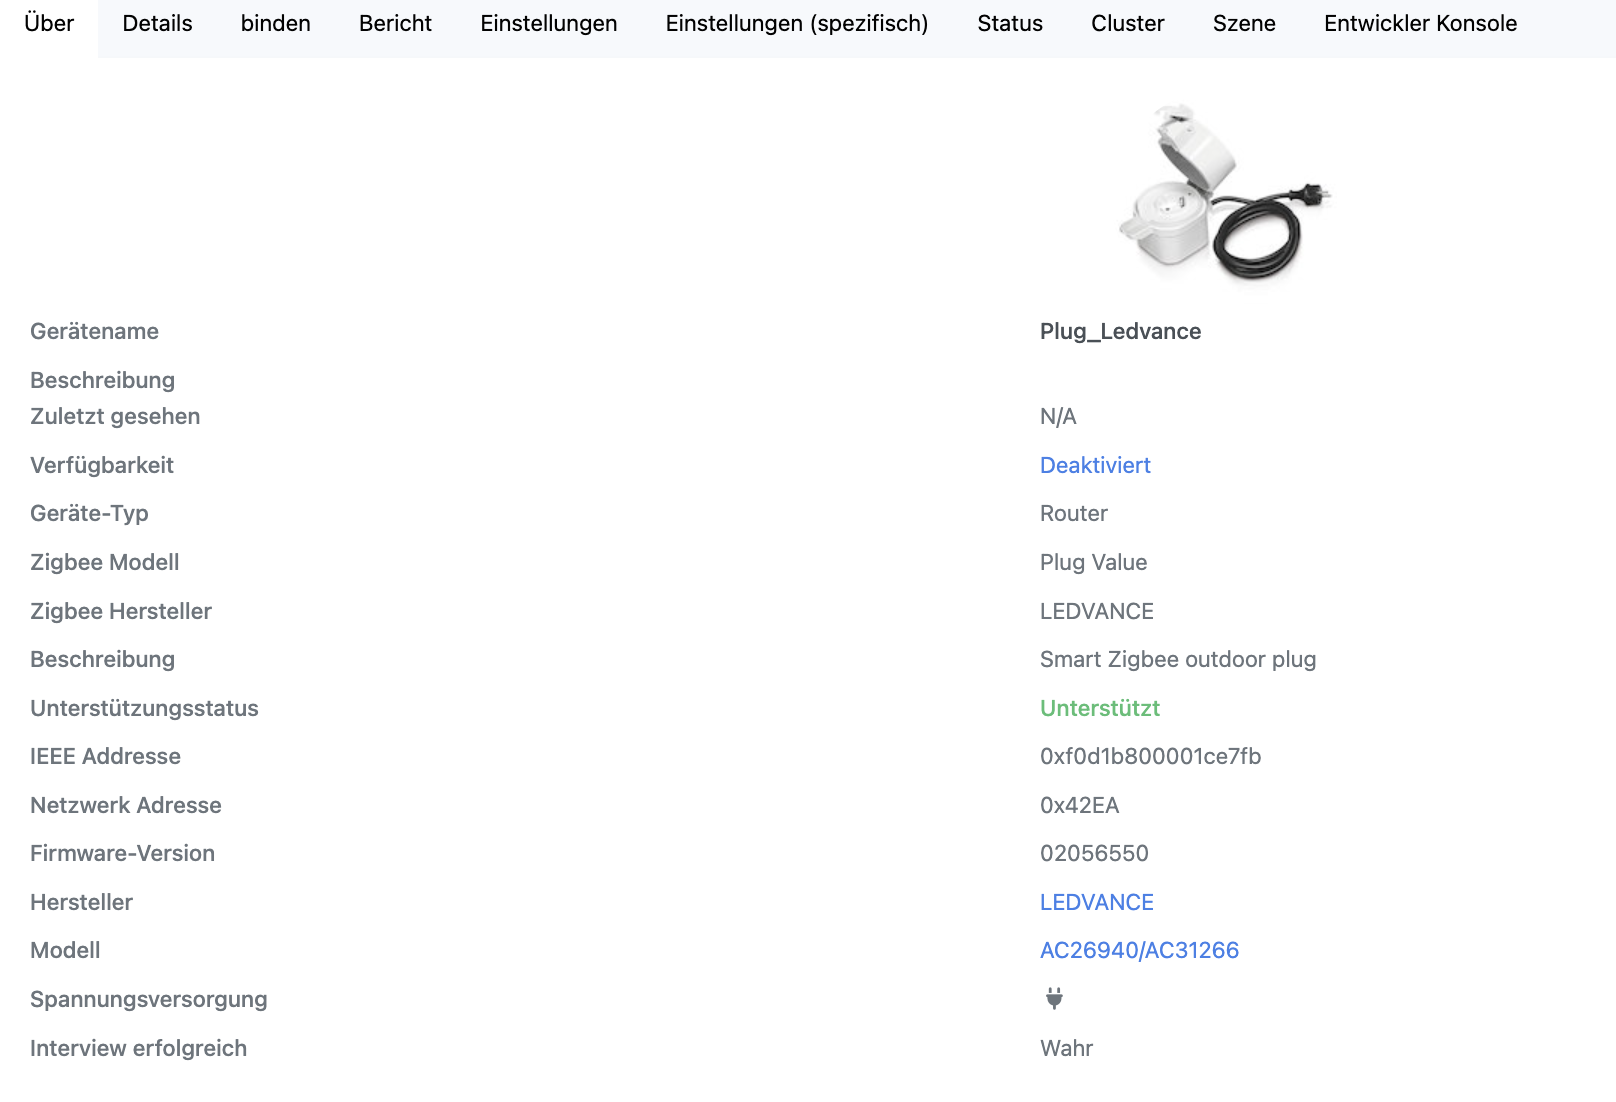Click the Deaktiviert availability link
Viewport: 1616px width, 1102px height.
click(1095, 465)
